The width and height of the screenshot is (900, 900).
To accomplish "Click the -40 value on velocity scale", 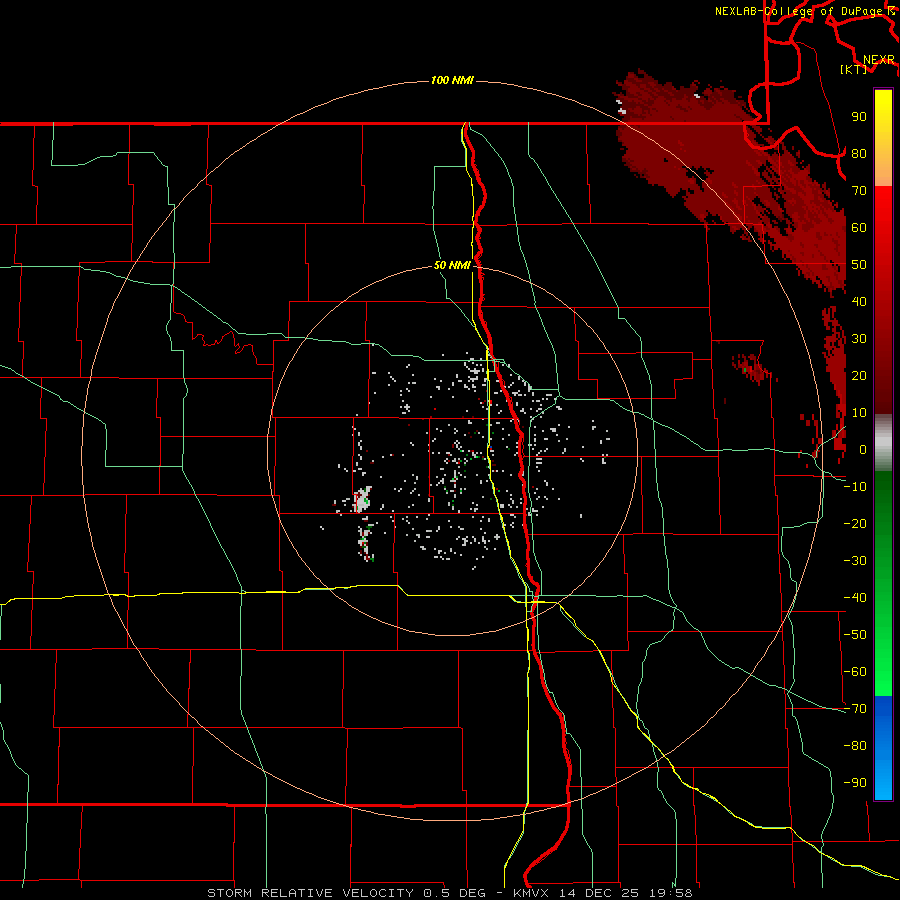I will tap(855, 598).
